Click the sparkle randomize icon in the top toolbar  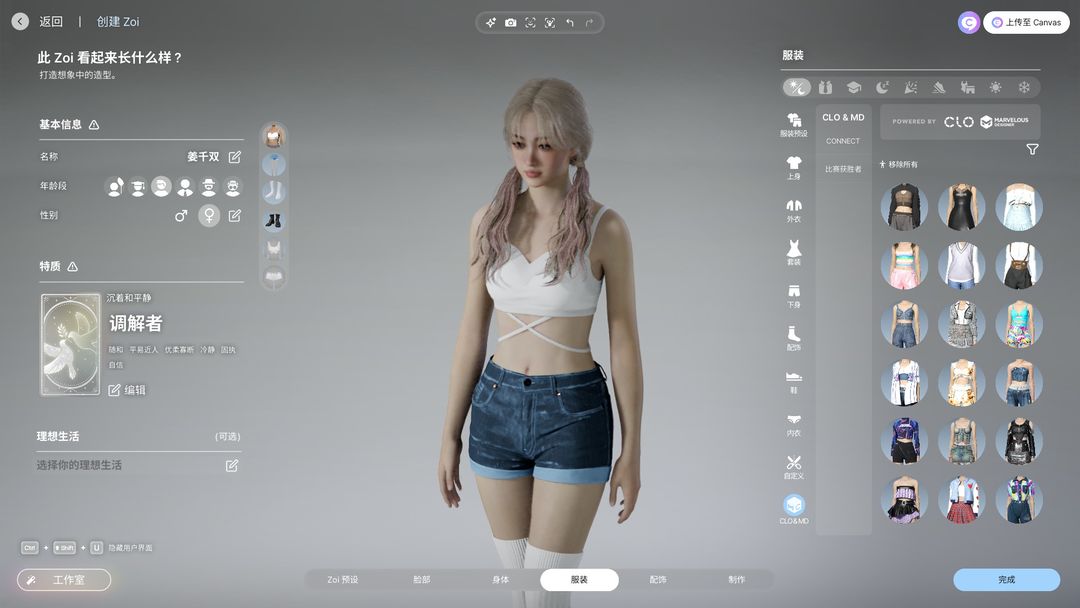click(x=490, y=23)
